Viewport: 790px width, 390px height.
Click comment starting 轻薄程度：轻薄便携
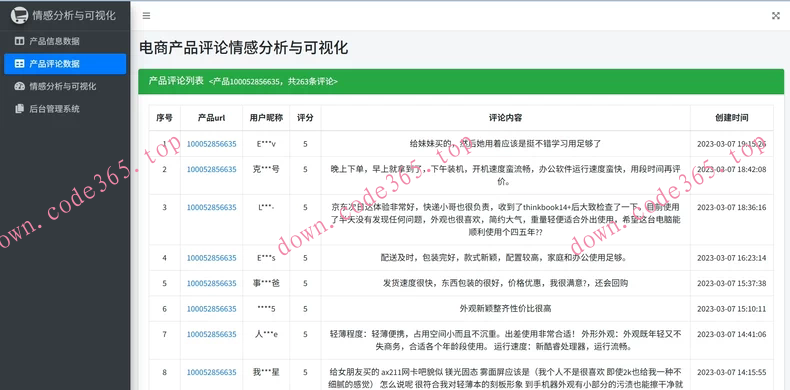(x=505, y=341)
